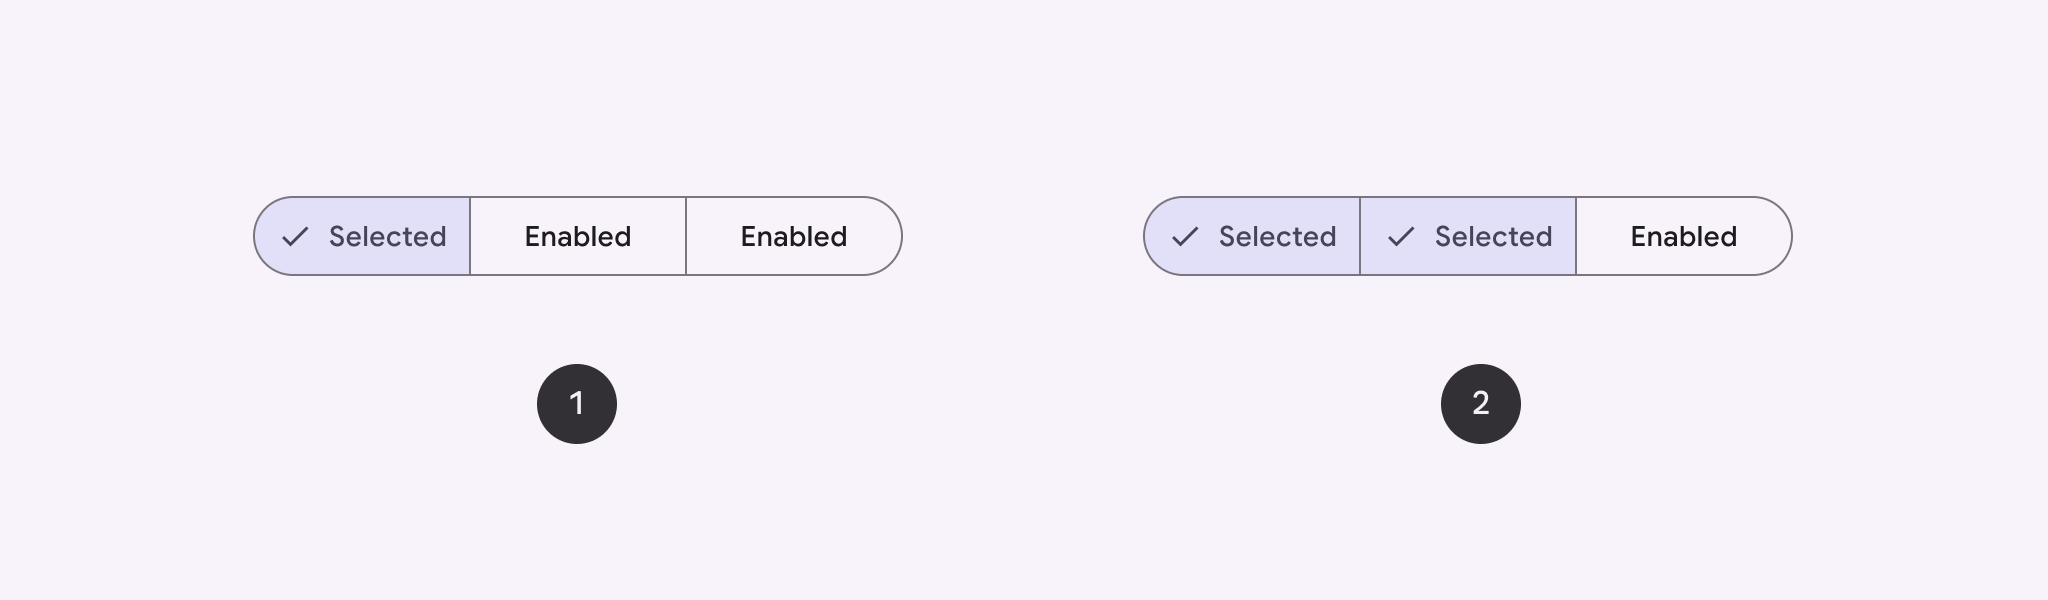Select the rightmost Enabled segment in left group

tap(794, 237)
